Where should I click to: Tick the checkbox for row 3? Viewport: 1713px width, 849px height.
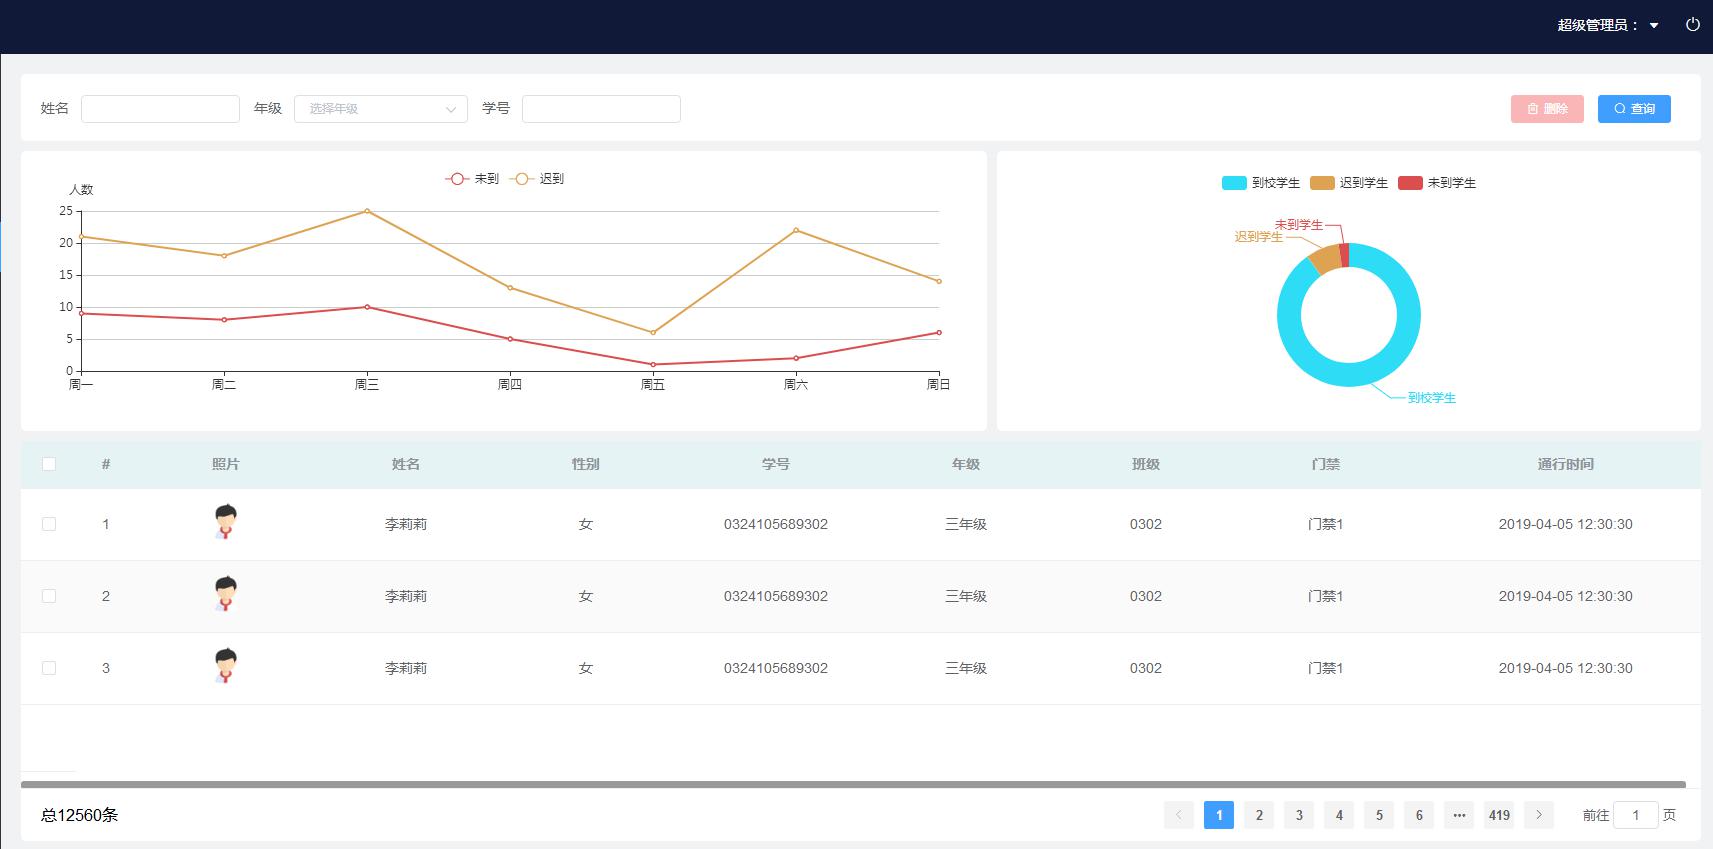tap(49, 668)
